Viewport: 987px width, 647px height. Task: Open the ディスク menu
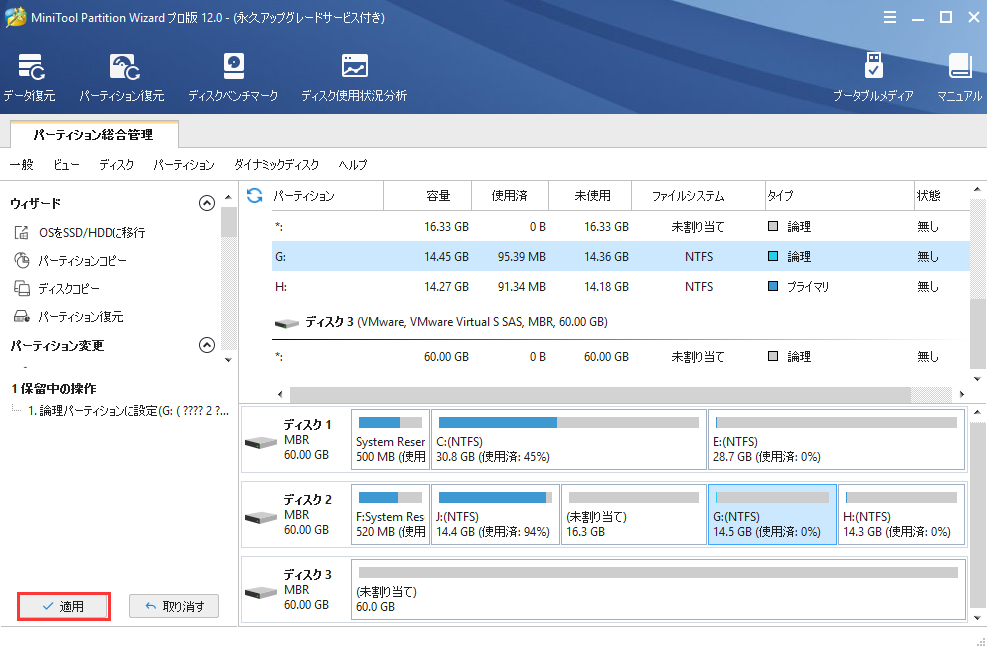pos(116,165)
